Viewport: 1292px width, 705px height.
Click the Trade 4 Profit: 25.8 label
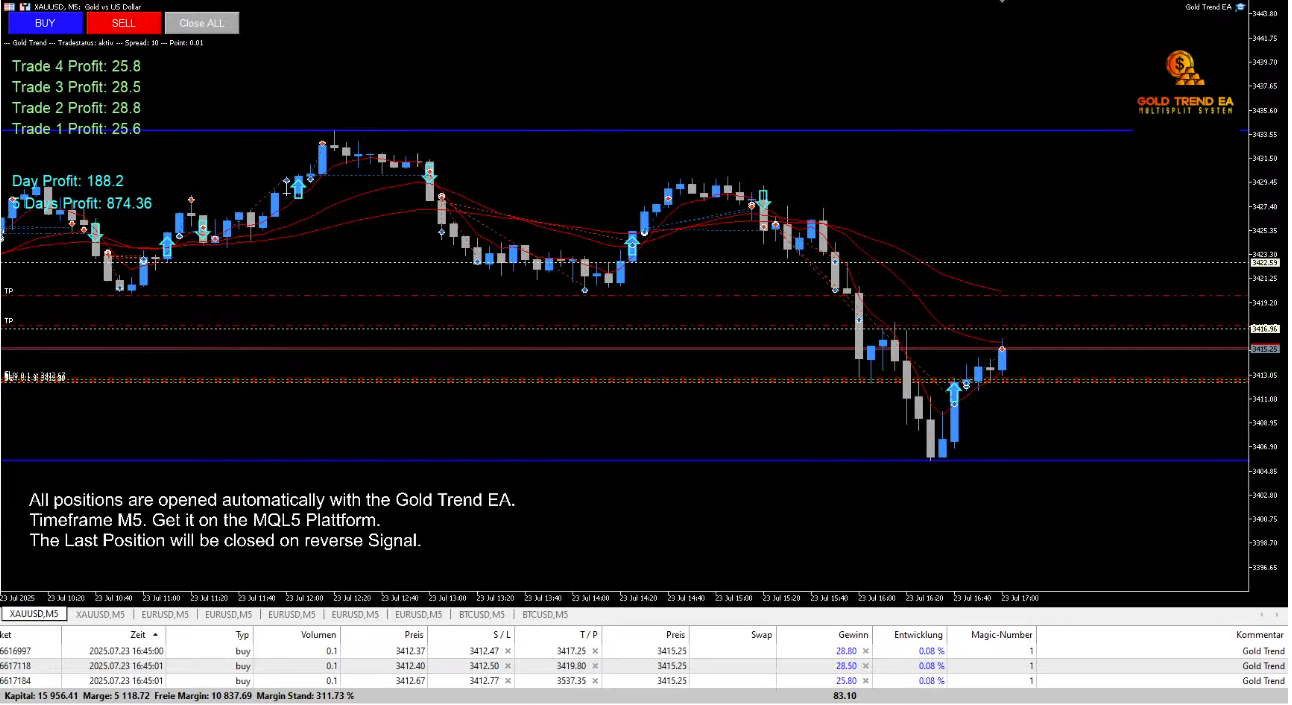pos(76,66)
